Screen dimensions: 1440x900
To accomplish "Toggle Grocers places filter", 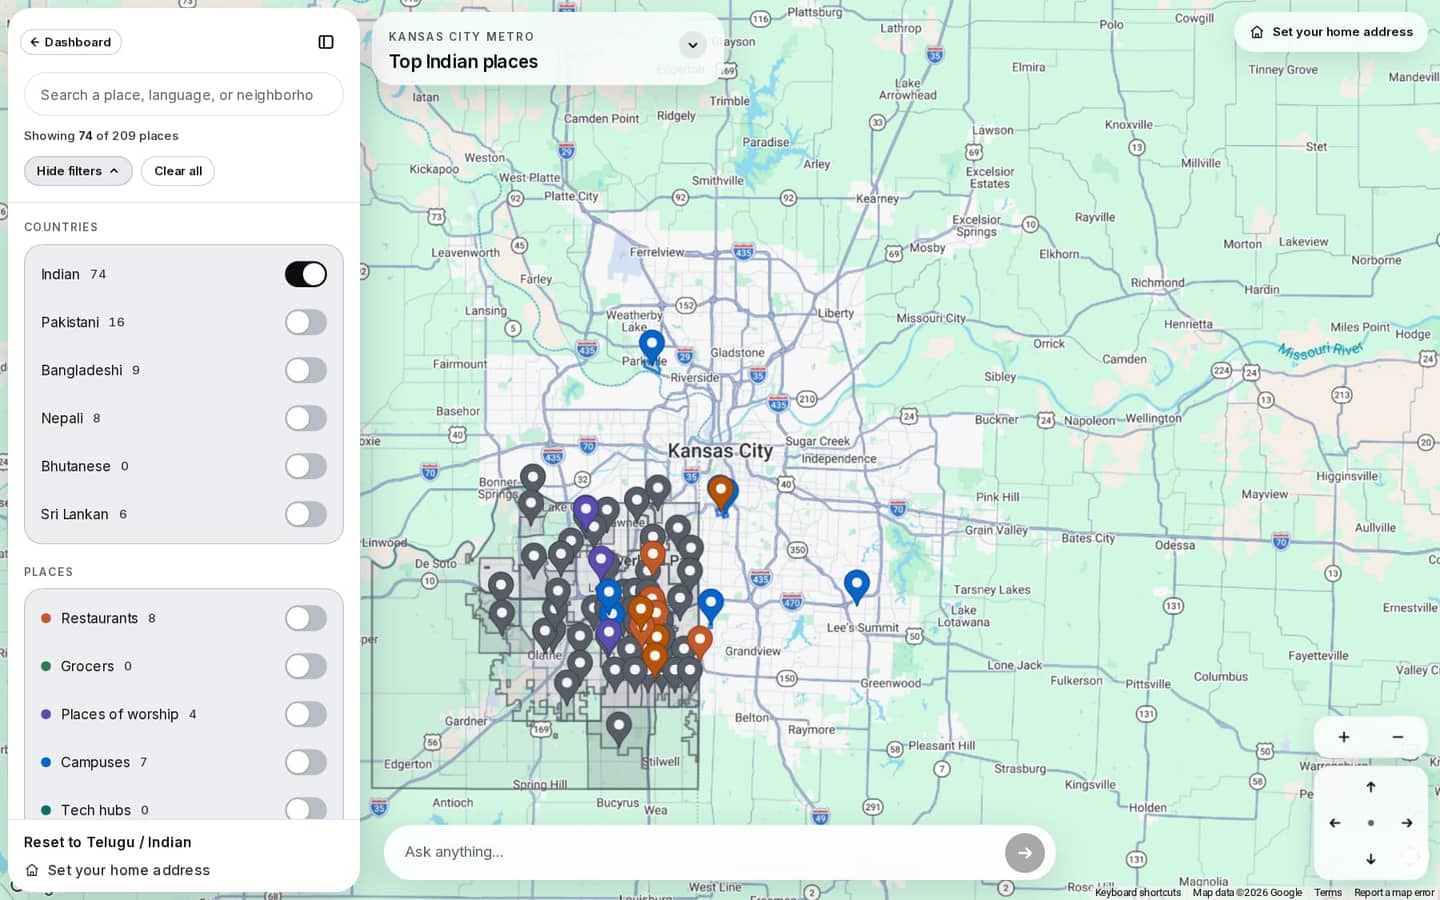I will click(306, 666).
